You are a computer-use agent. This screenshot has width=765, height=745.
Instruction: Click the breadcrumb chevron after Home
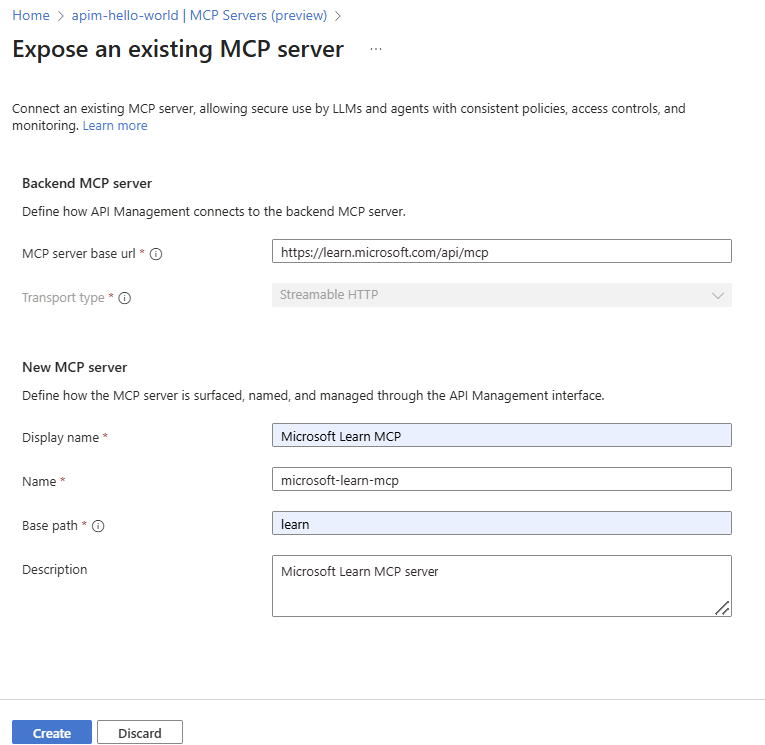click(x=61, y=16)
